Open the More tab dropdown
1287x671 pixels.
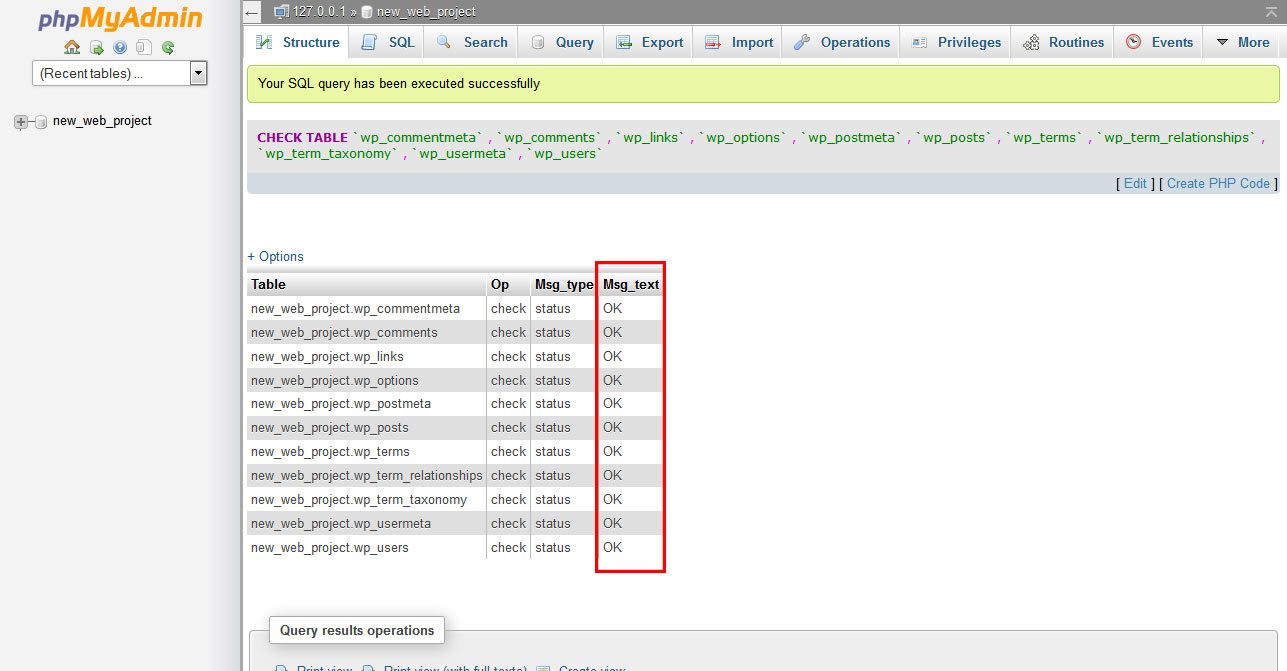(x=1241, y=42)
